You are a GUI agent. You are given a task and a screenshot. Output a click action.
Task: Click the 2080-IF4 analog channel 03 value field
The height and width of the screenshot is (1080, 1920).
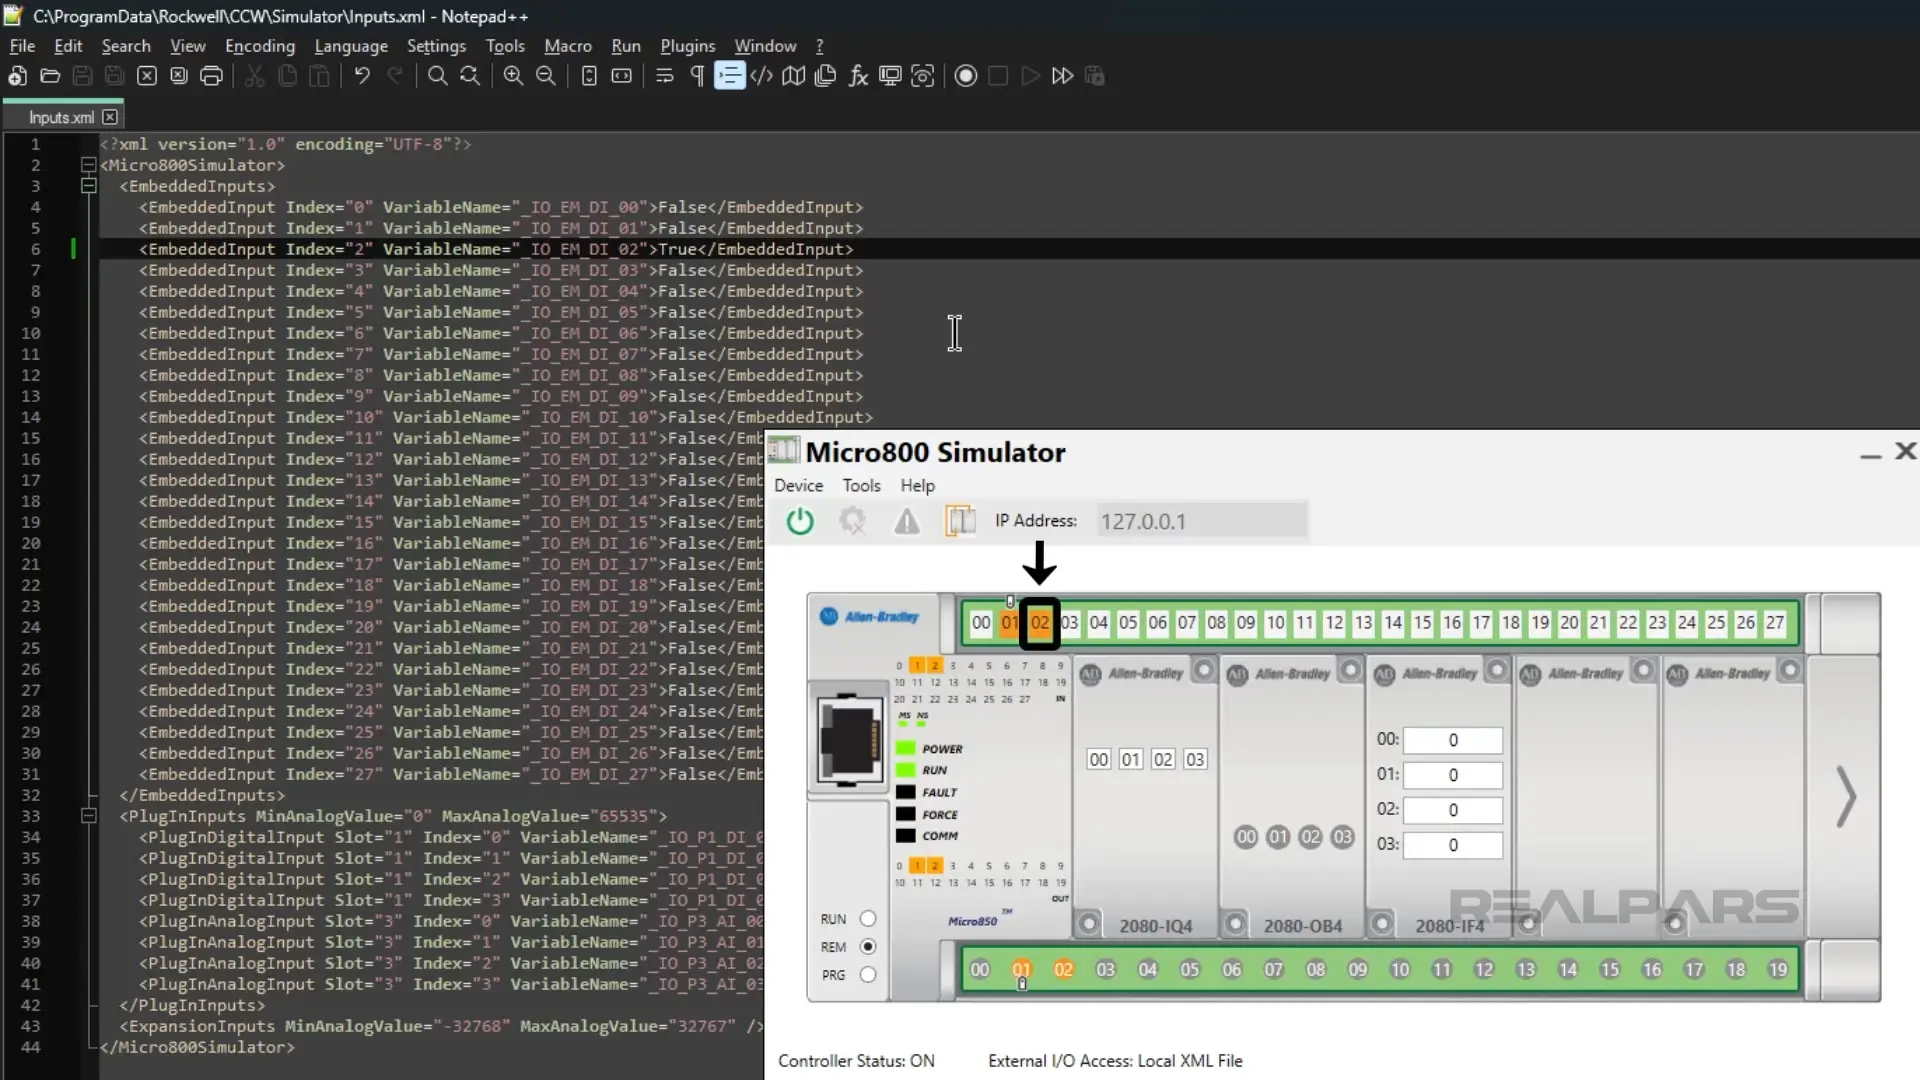pos(1452,845)
